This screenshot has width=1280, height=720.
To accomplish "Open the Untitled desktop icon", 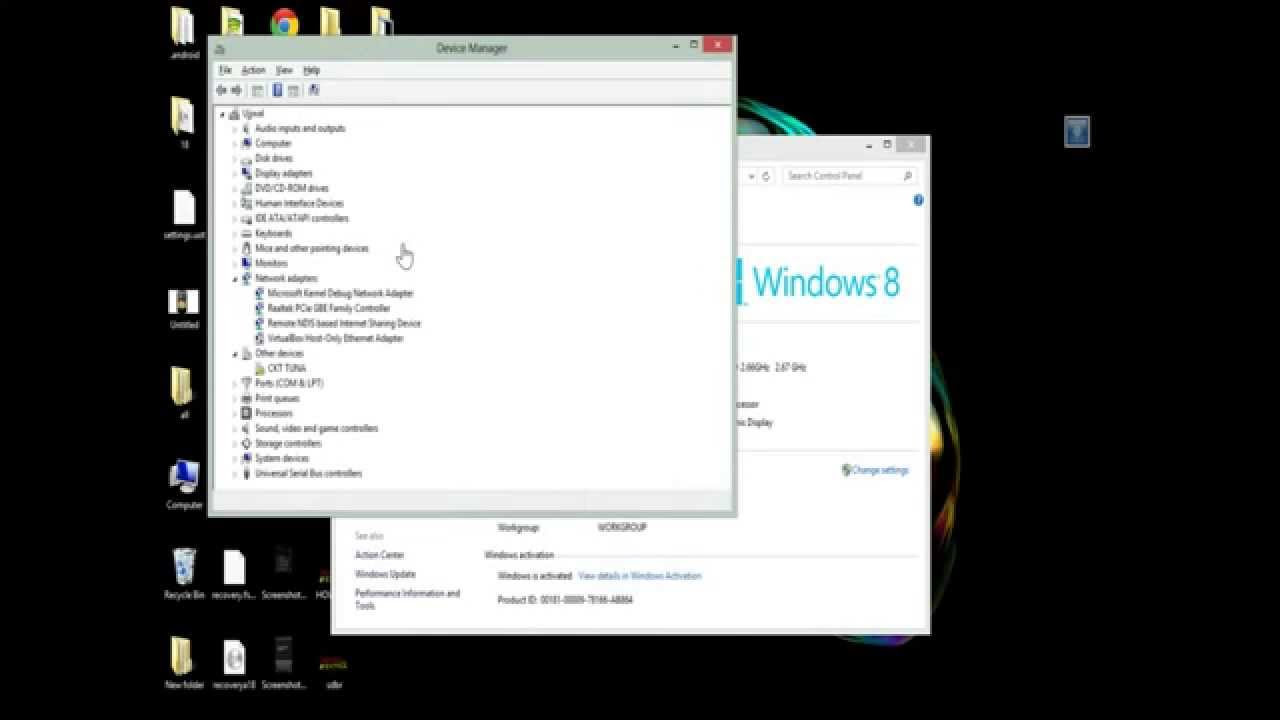I will [184, 309].
